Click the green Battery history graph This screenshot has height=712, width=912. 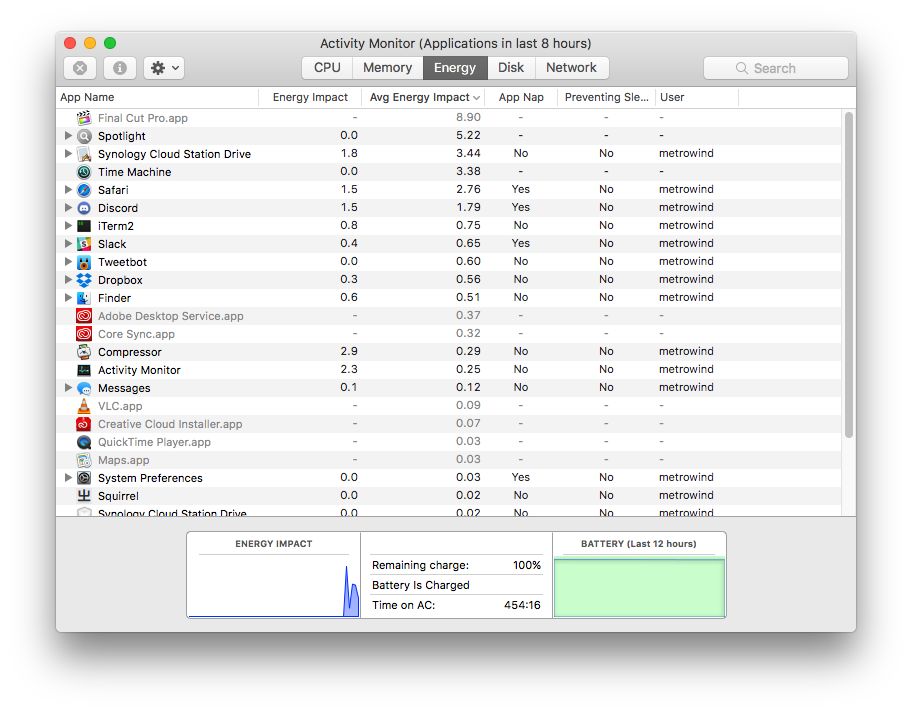[639, 587]
